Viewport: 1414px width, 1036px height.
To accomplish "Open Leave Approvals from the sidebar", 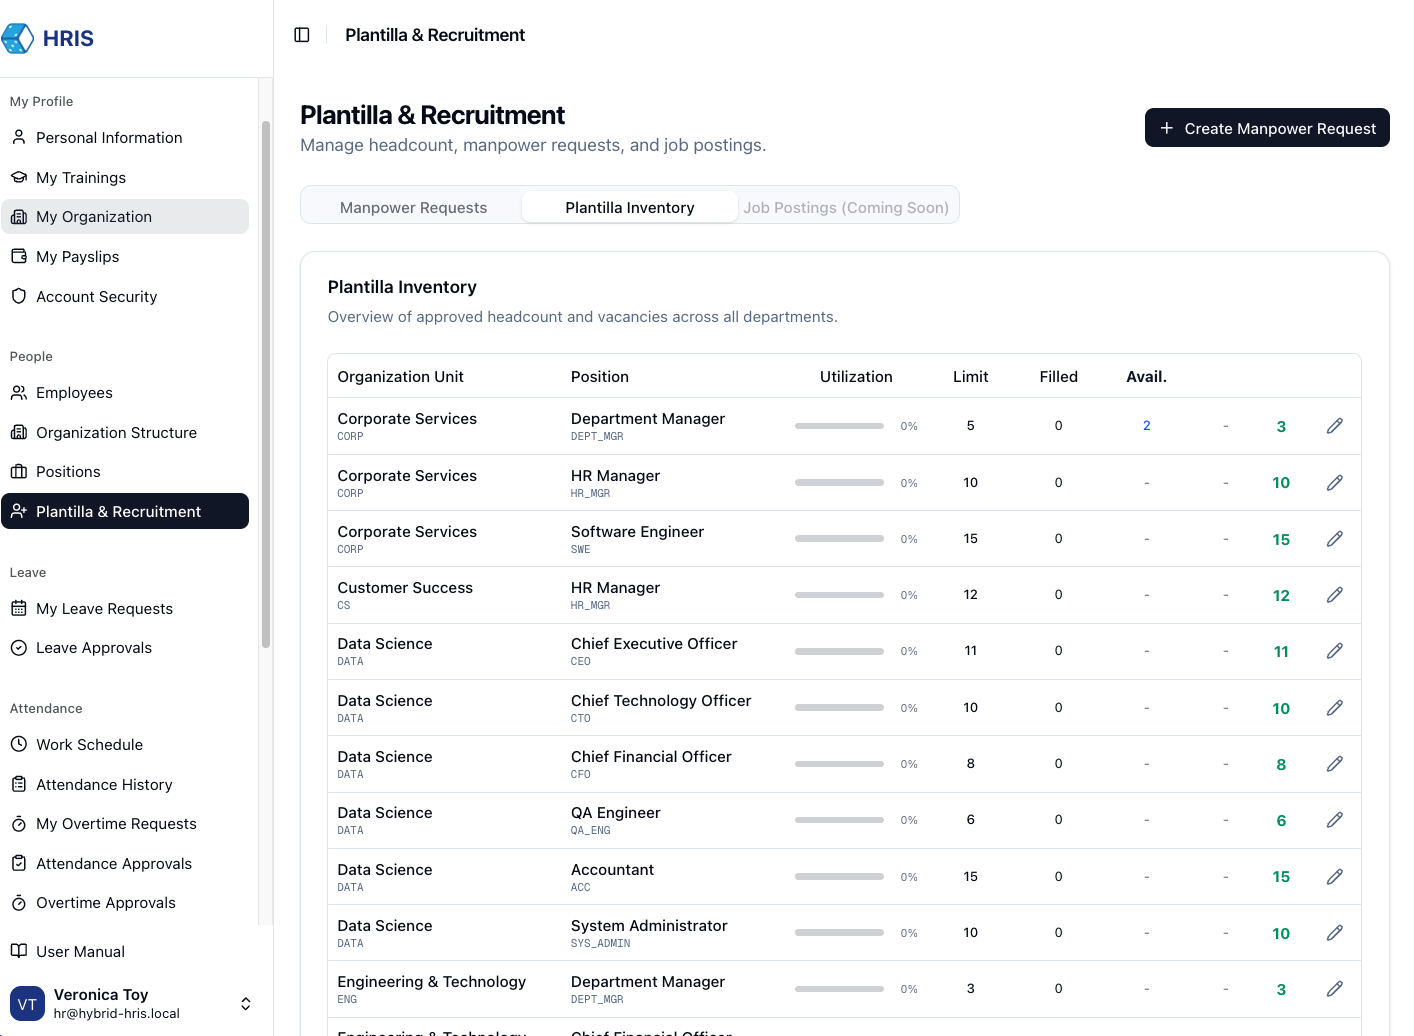I will coord(93,647).
